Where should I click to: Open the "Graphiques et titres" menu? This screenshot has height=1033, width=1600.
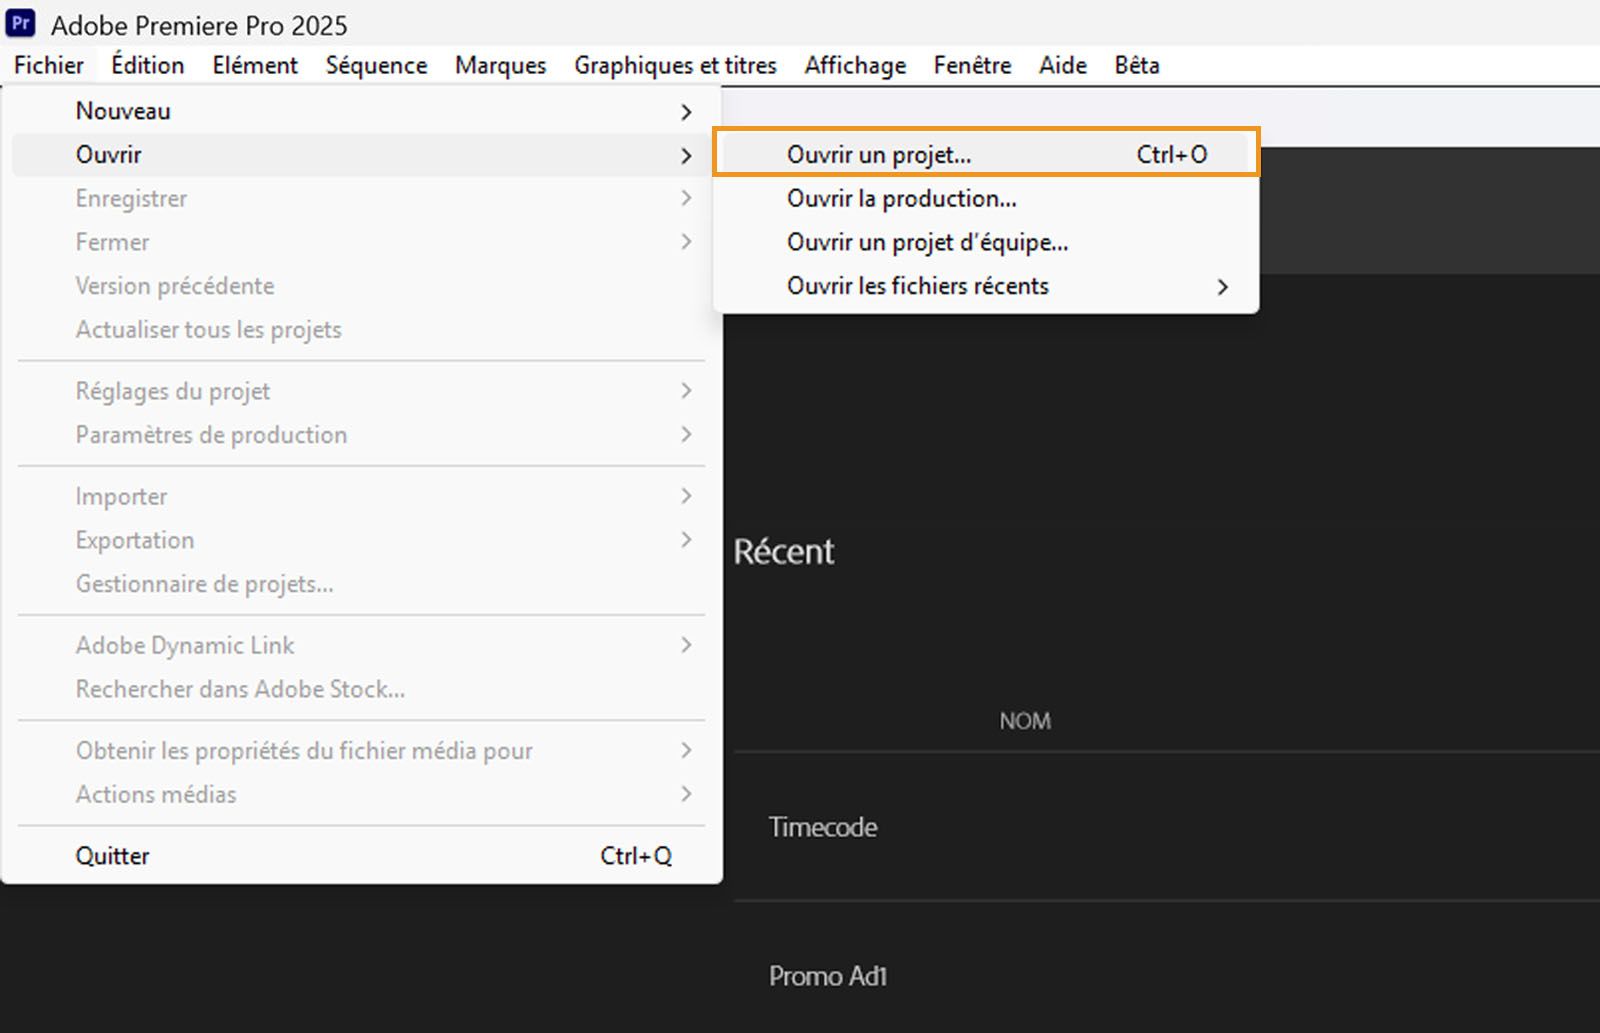[x=675, y=65]
